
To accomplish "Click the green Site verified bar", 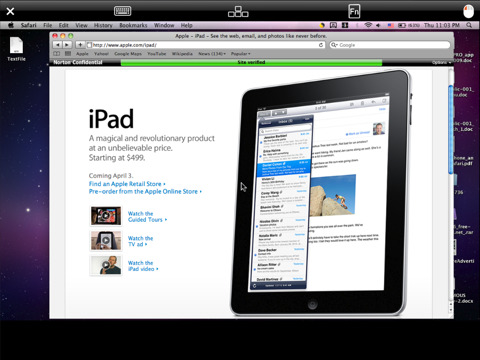I will (251, 62).
